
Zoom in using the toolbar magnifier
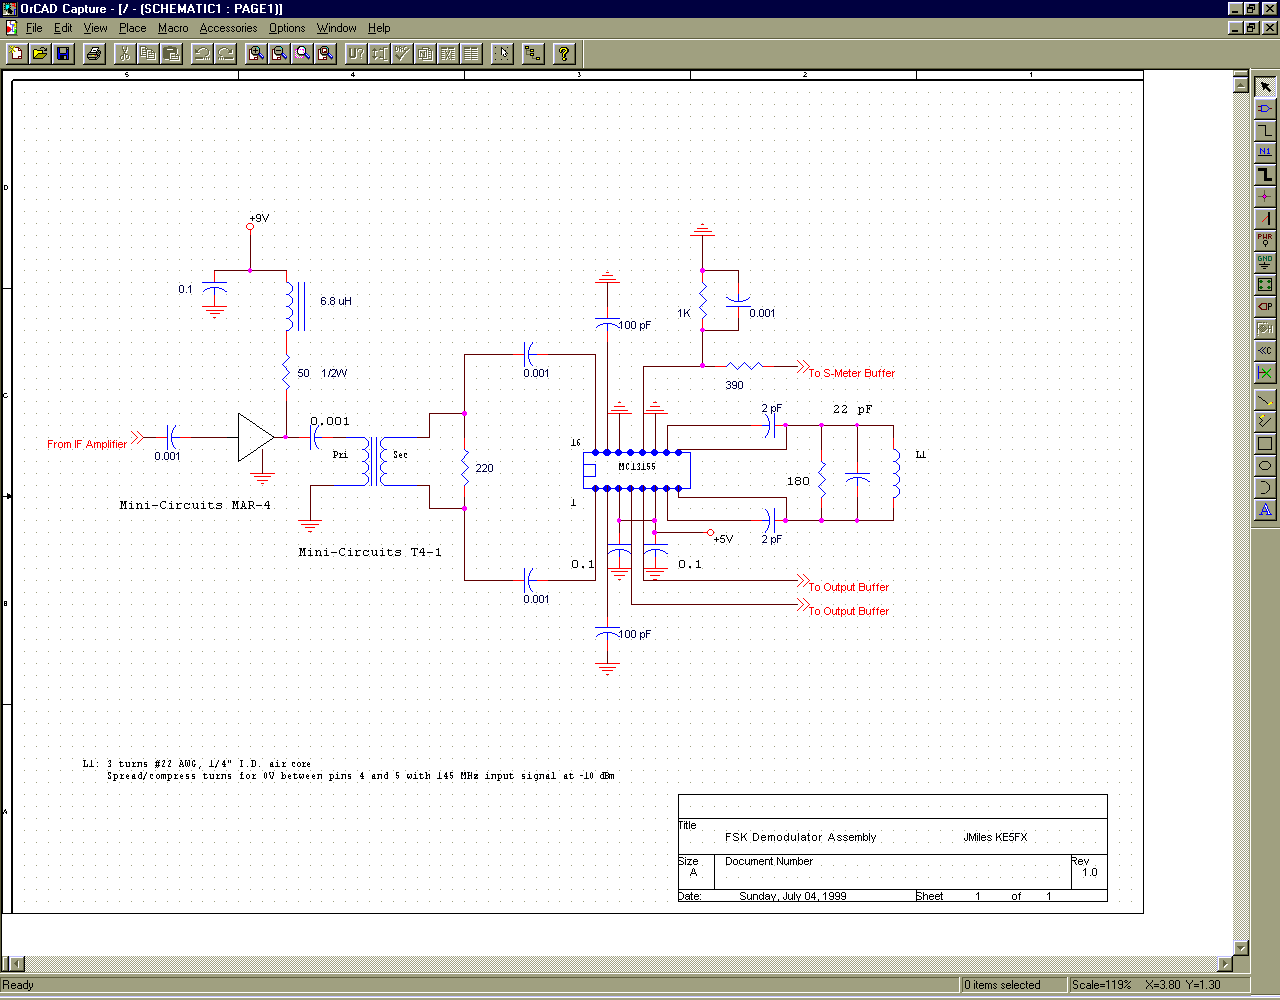pyautogui.click(x=256, y=53)
